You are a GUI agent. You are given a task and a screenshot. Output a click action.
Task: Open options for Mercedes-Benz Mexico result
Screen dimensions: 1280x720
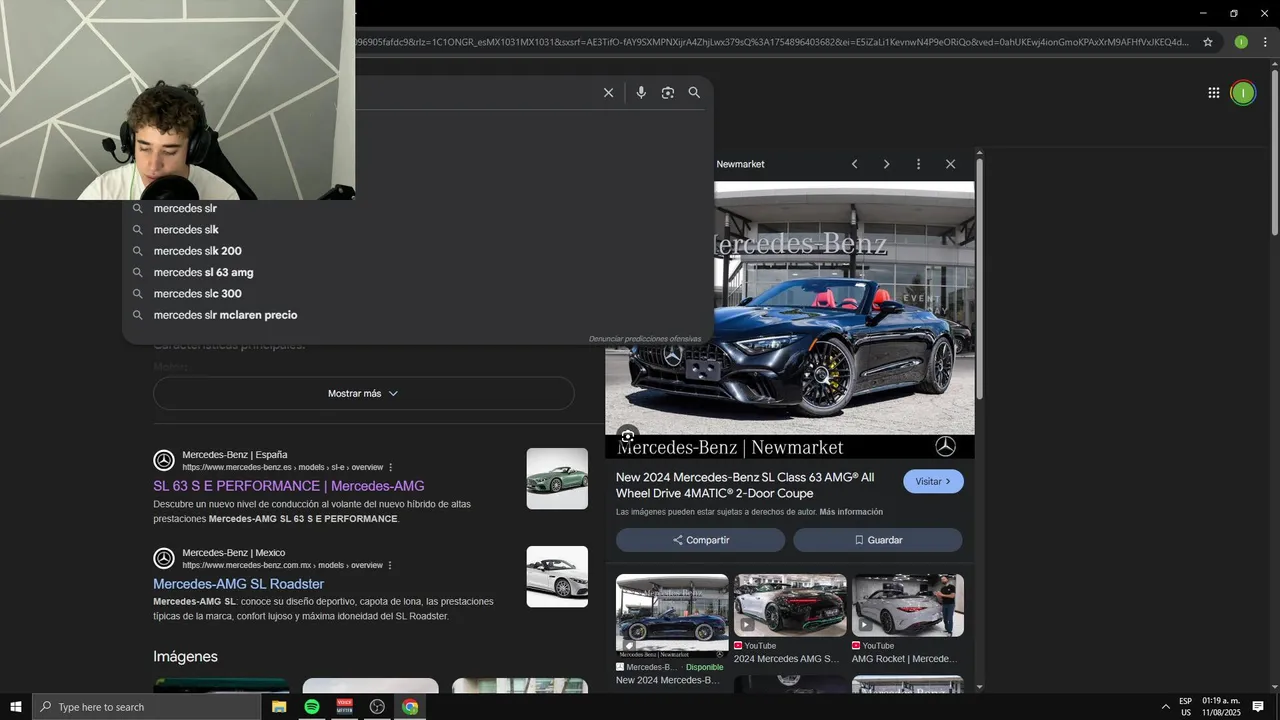(390, 565)
